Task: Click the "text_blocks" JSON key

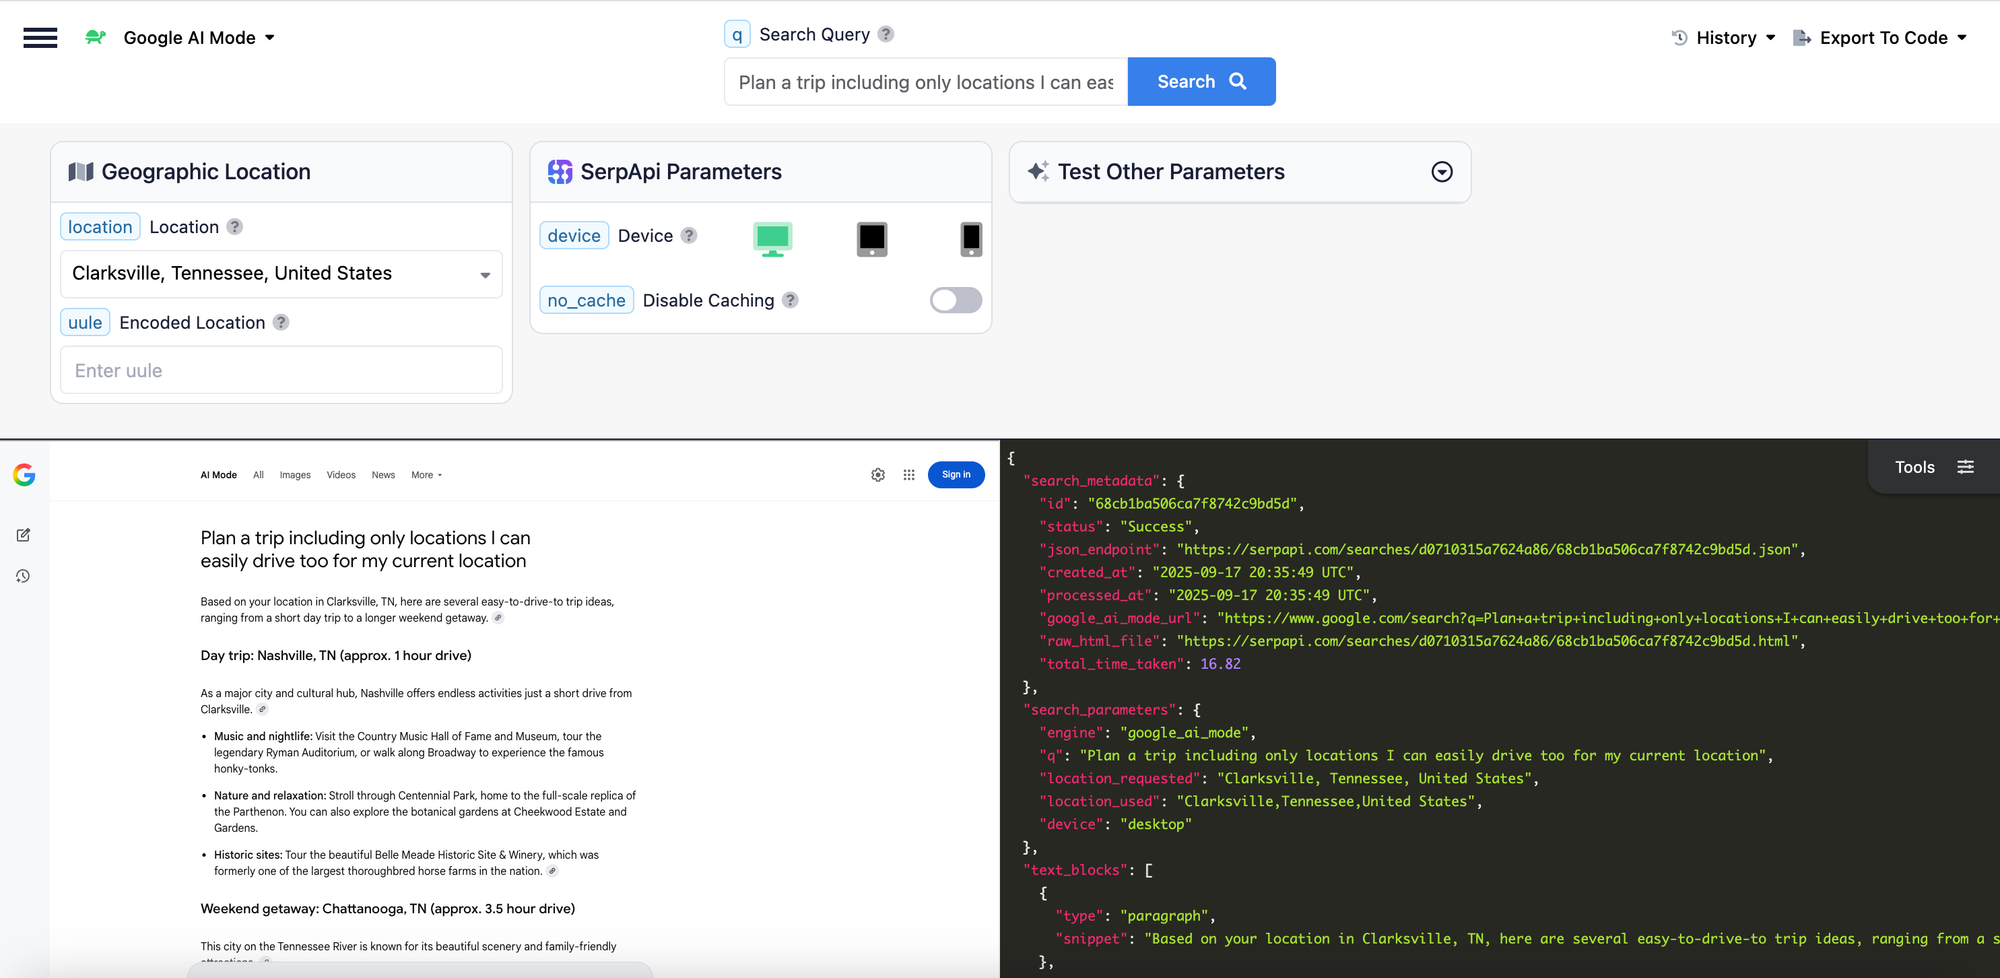Action: pos(1076,871)
